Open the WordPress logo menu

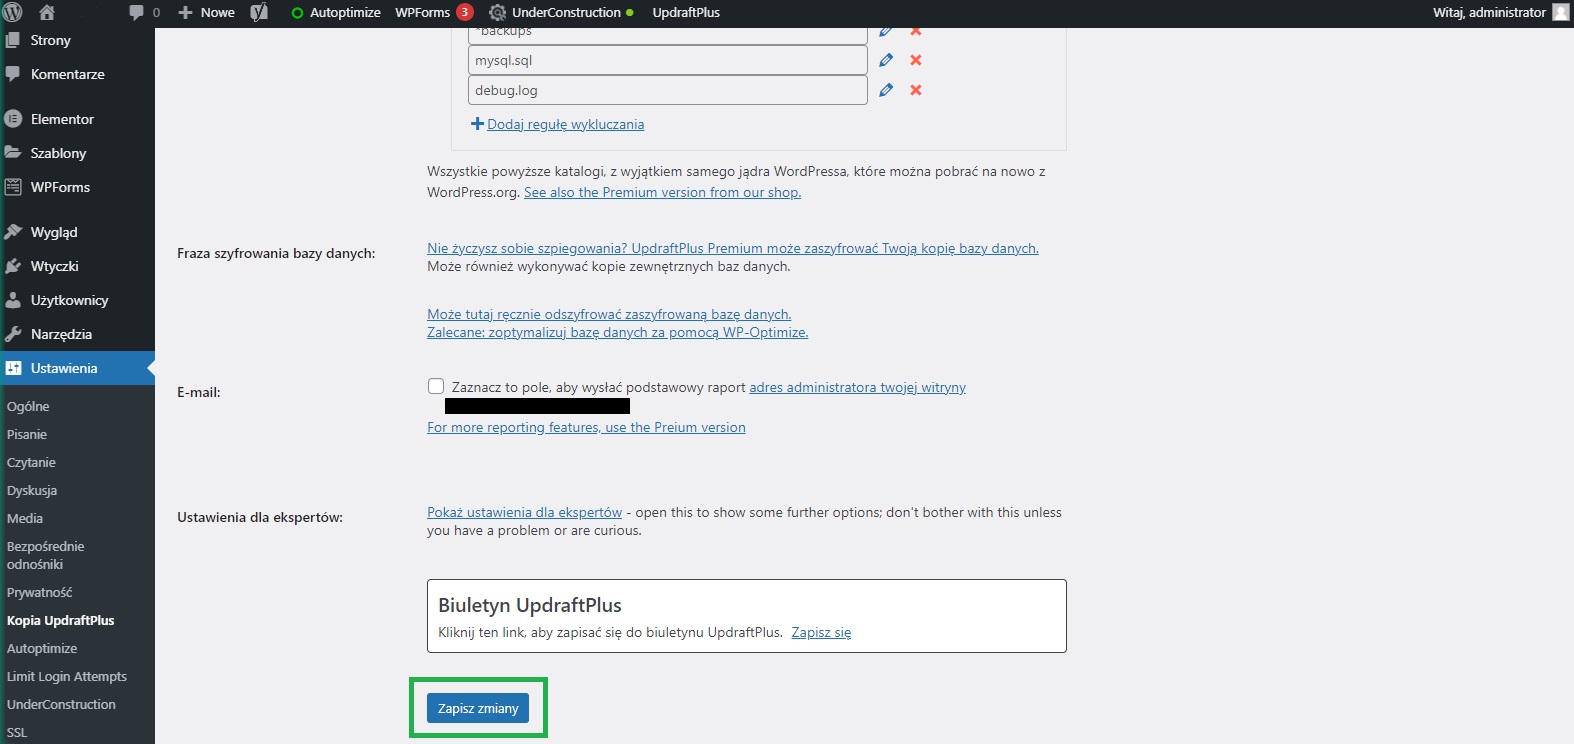tap(13, 12)
